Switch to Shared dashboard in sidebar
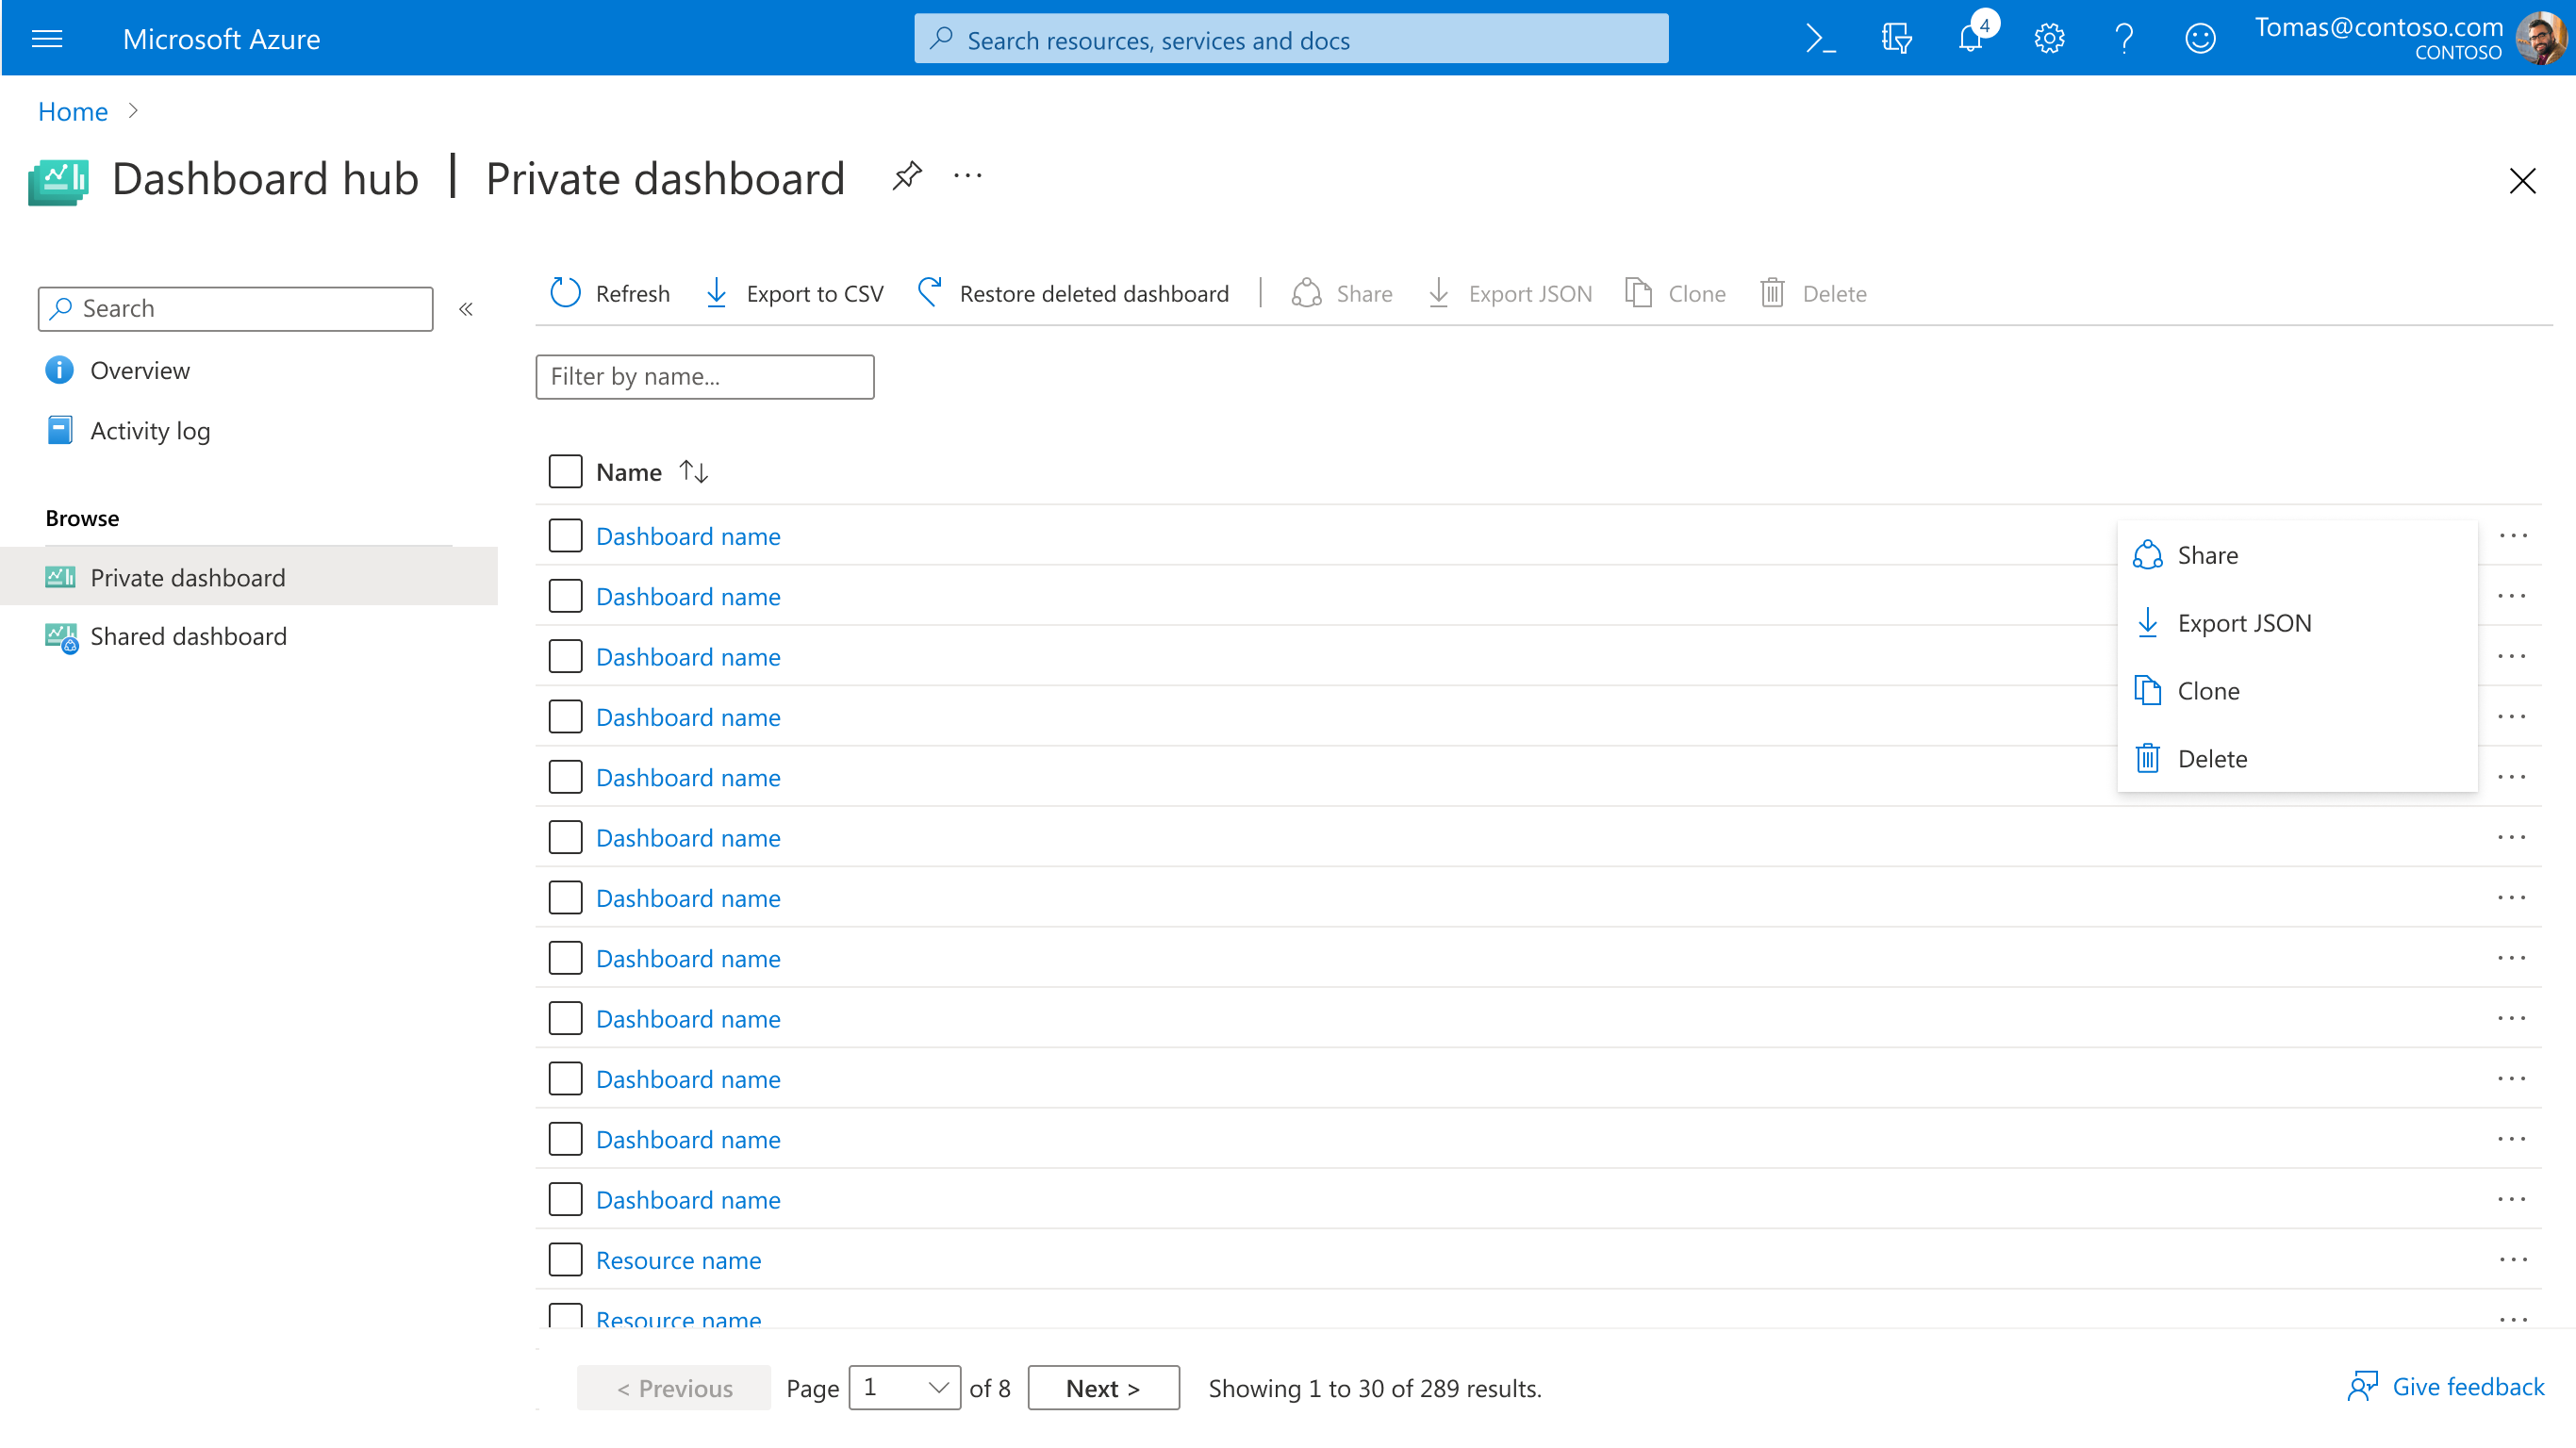This screenshot has height=1448, width=2576. tap(188, 636)
